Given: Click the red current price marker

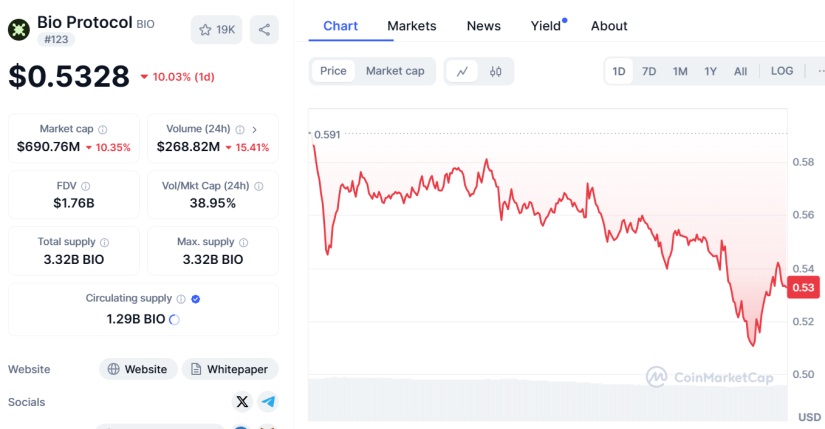Looking at the screenshot, I should point(803,288).
